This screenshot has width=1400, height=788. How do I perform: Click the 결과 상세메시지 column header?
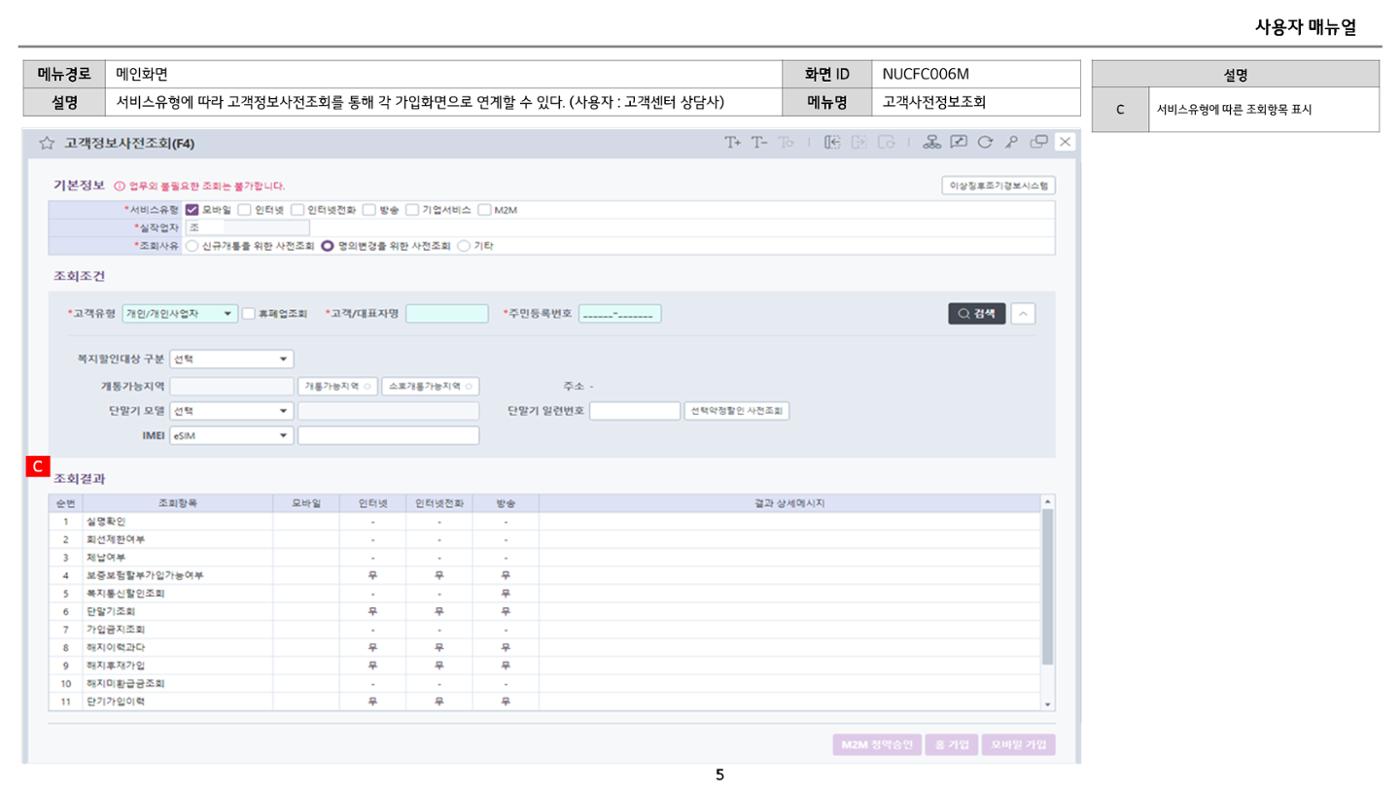[790, 502]
